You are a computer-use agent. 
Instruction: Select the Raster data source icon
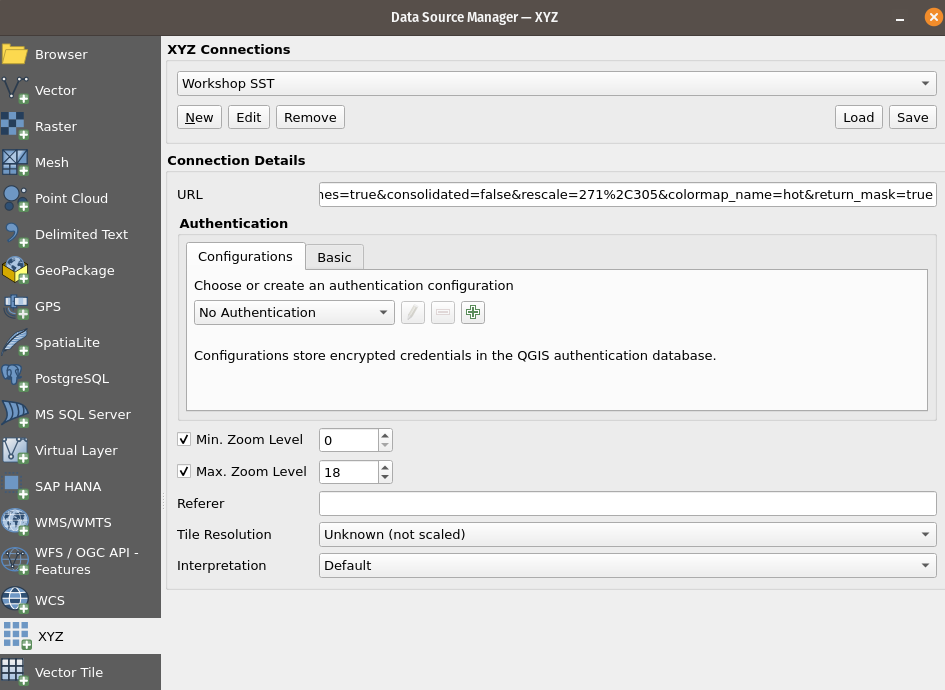15,126
